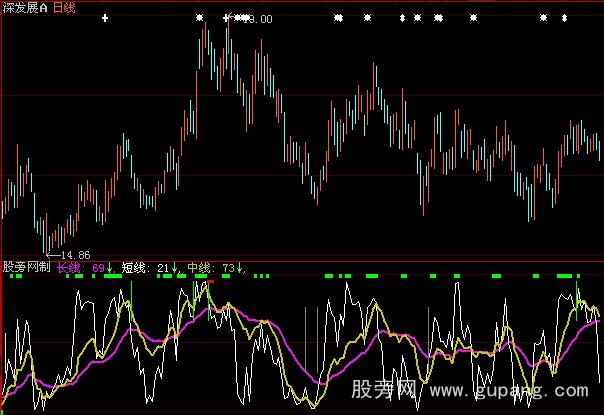Open the www.gupang.com watermark link

[510, 388]
